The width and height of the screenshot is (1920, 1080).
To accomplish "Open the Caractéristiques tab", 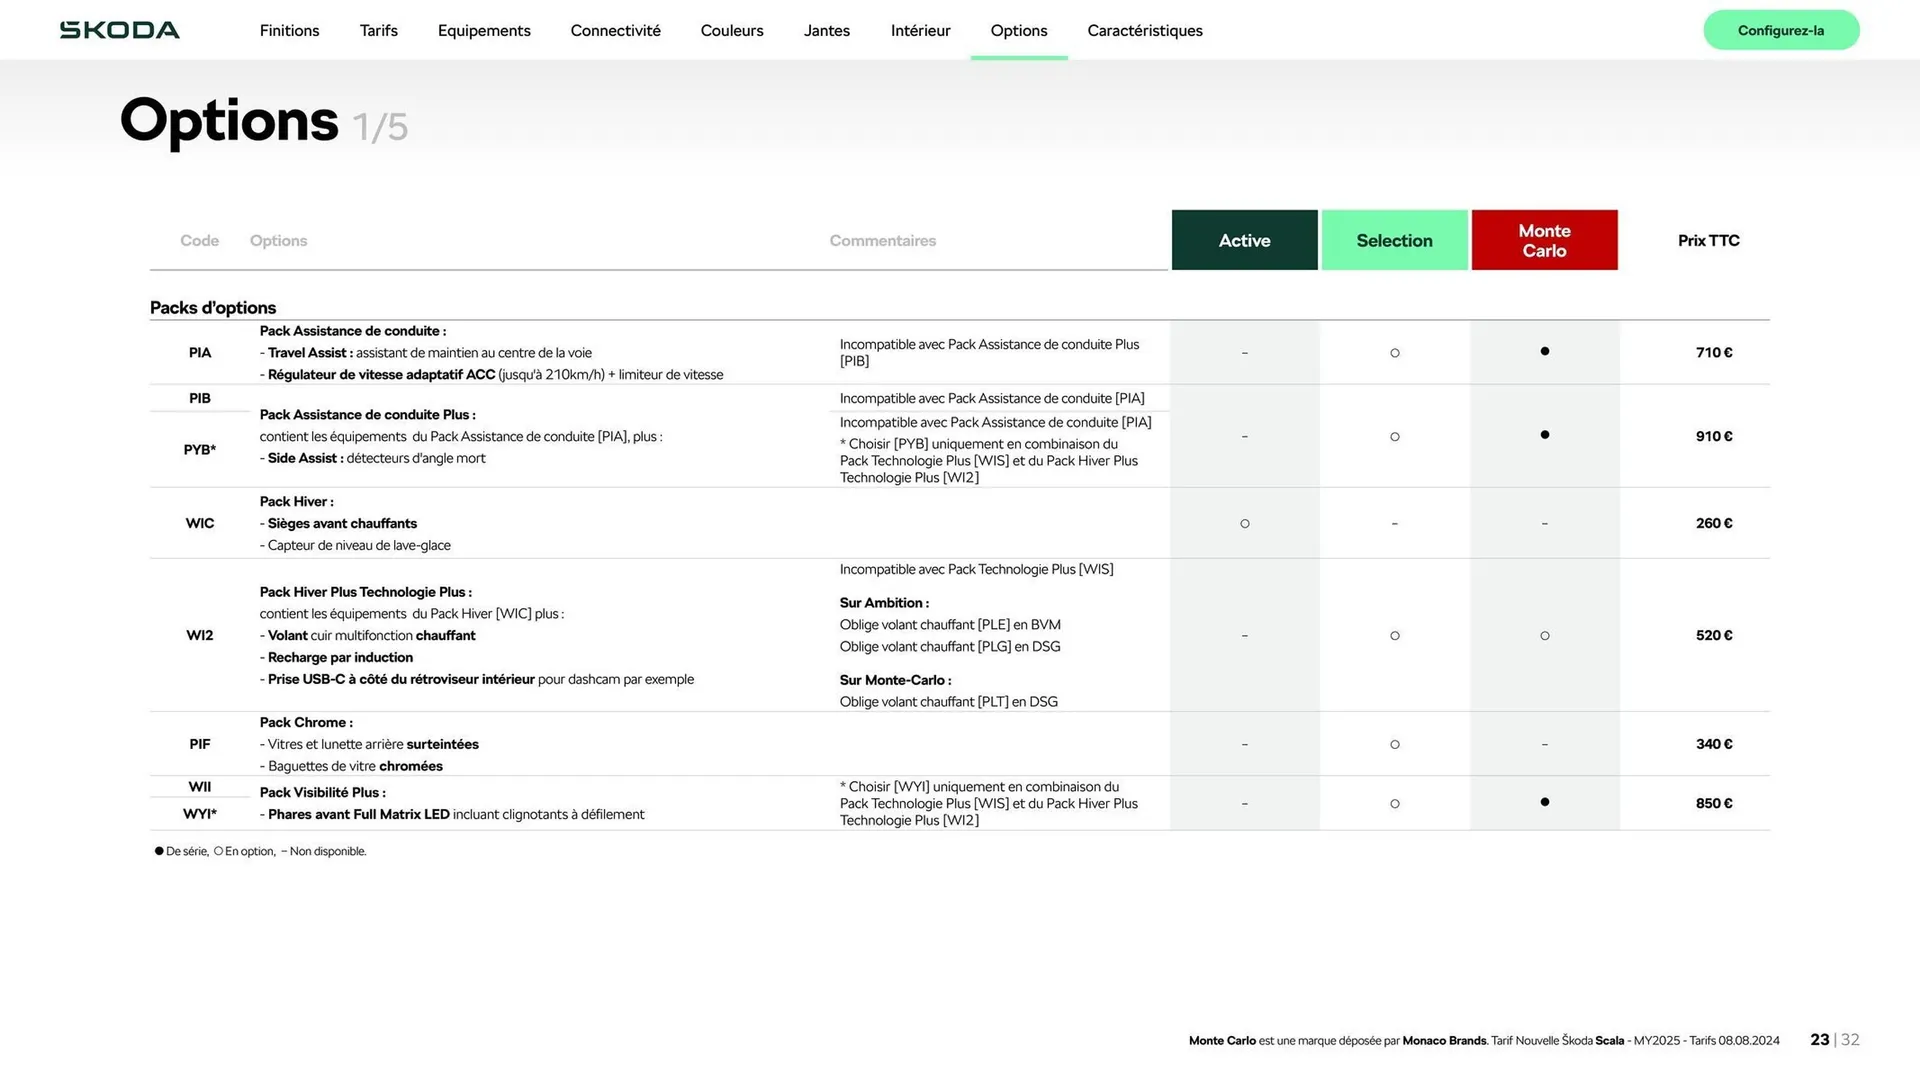I will click(1144, 30).
